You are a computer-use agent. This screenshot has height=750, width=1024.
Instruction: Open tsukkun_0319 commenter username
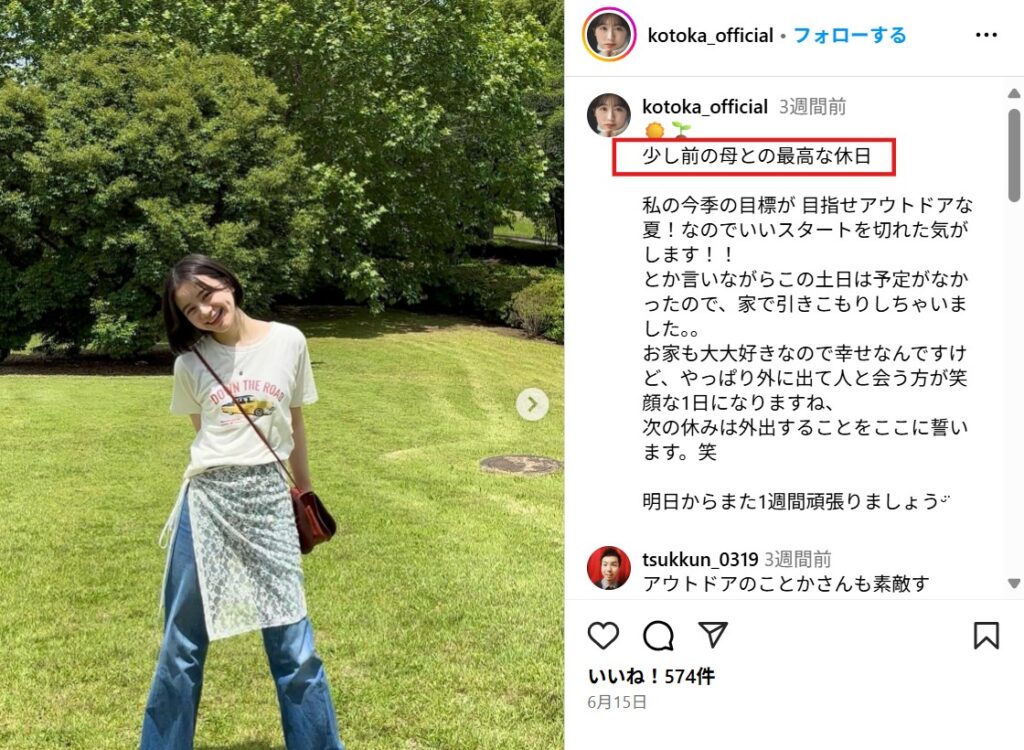[x=700, y=559]
